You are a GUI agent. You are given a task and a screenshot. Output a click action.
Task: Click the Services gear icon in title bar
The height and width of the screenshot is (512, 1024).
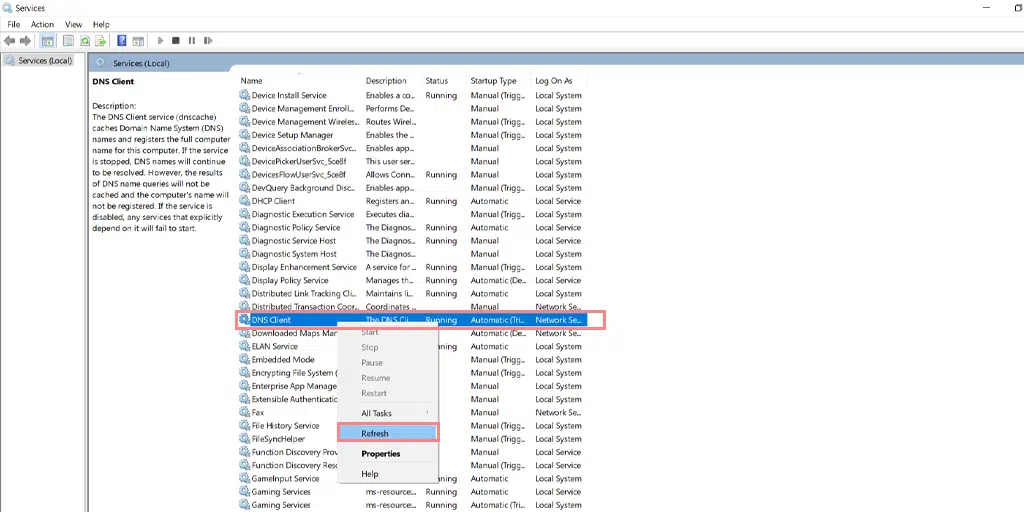coord(7,8)
